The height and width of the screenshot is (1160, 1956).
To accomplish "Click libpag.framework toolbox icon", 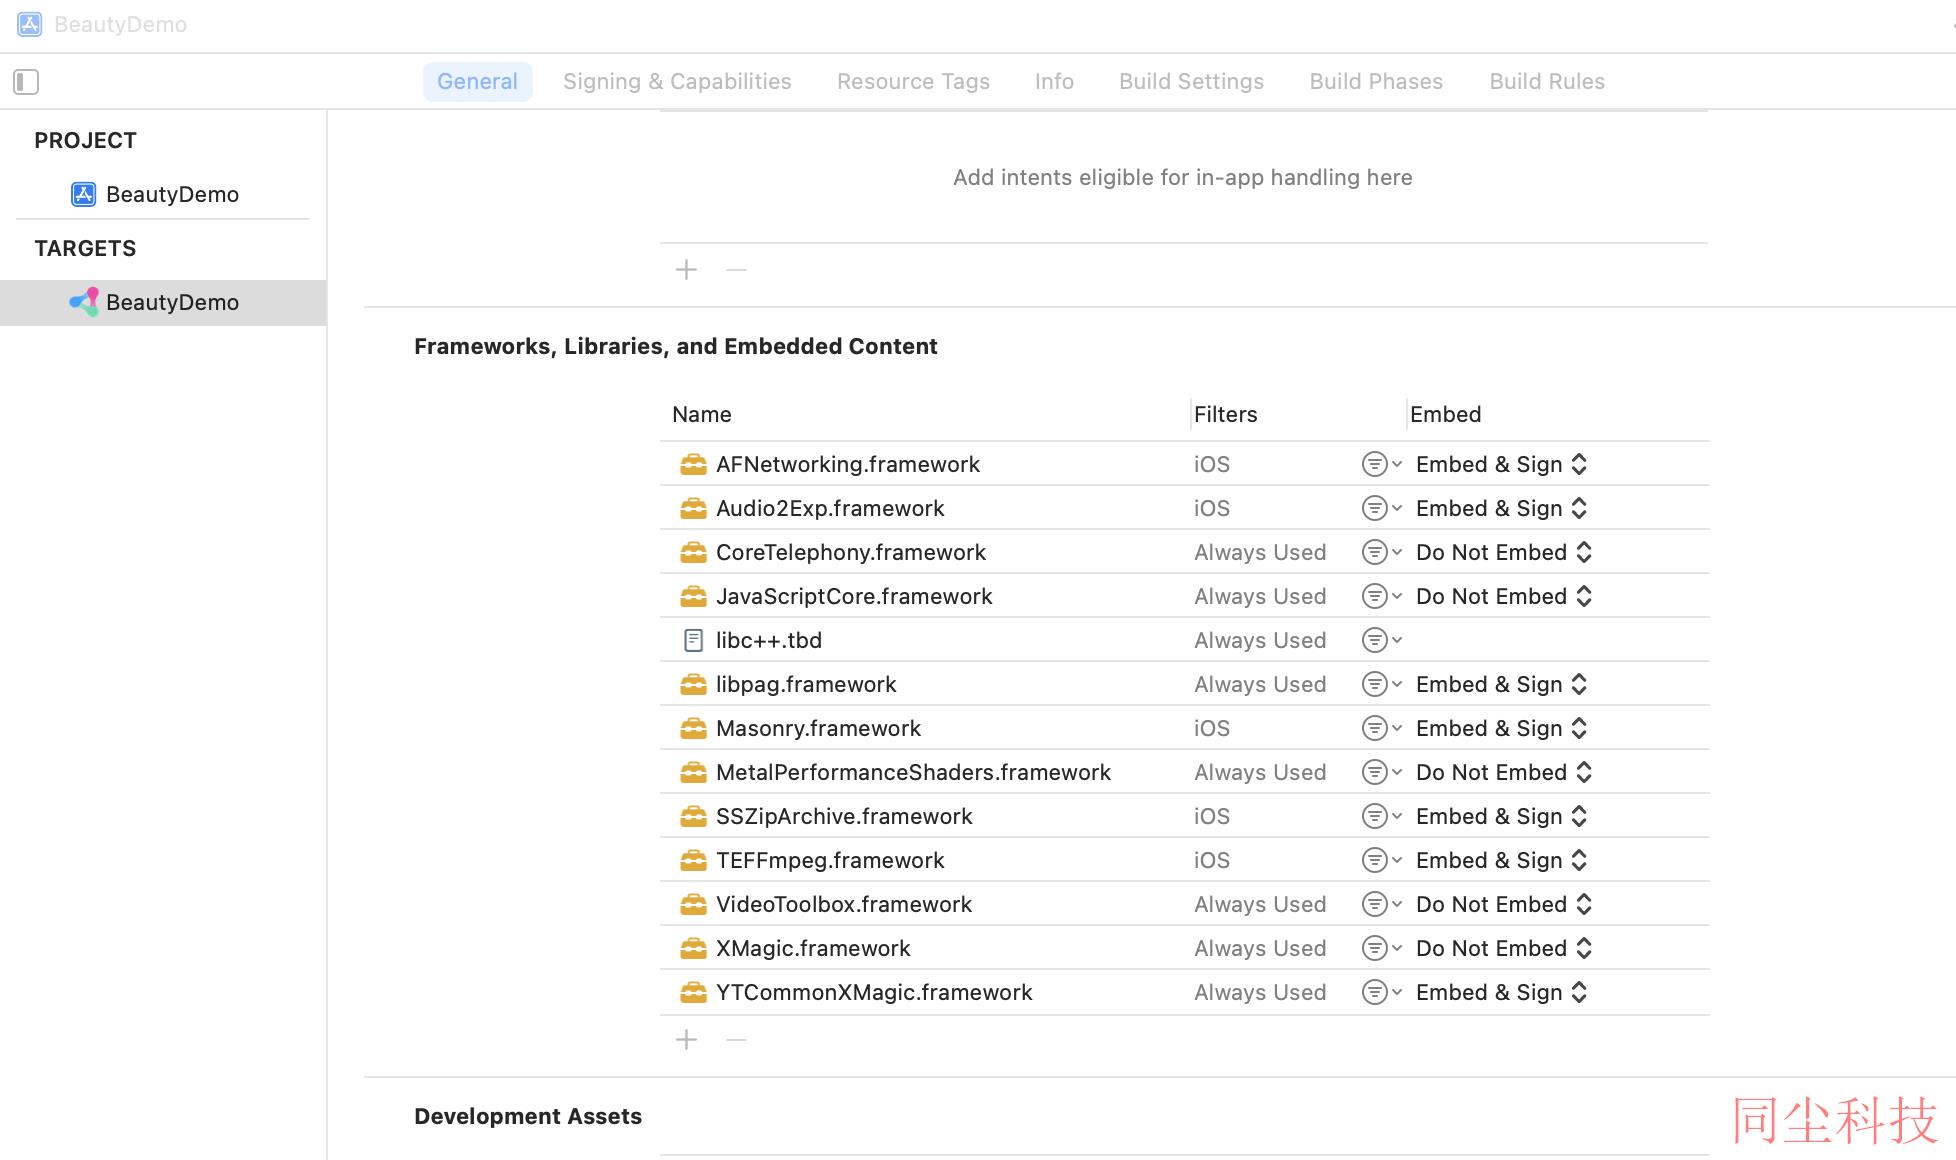I will coord(693,684).
